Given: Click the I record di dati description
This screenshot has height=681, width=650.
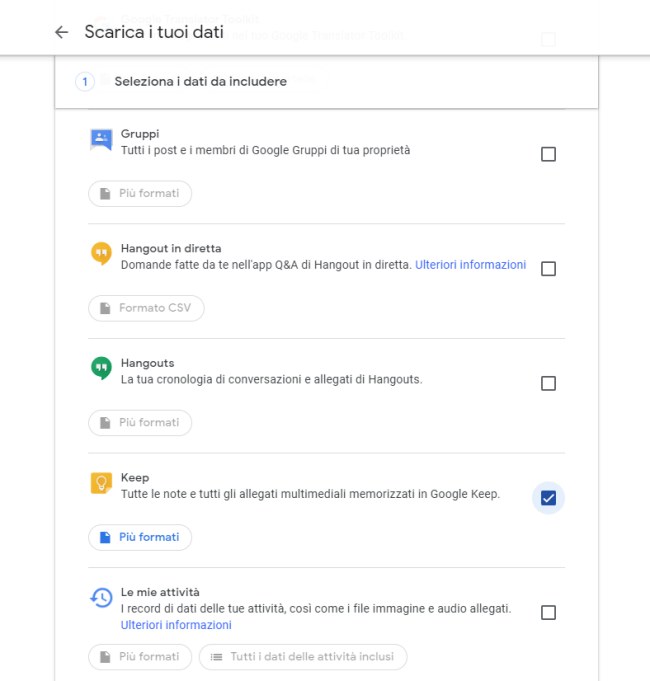Looking at the screenshot, I should pyautogui.click(x=316, y=608).
